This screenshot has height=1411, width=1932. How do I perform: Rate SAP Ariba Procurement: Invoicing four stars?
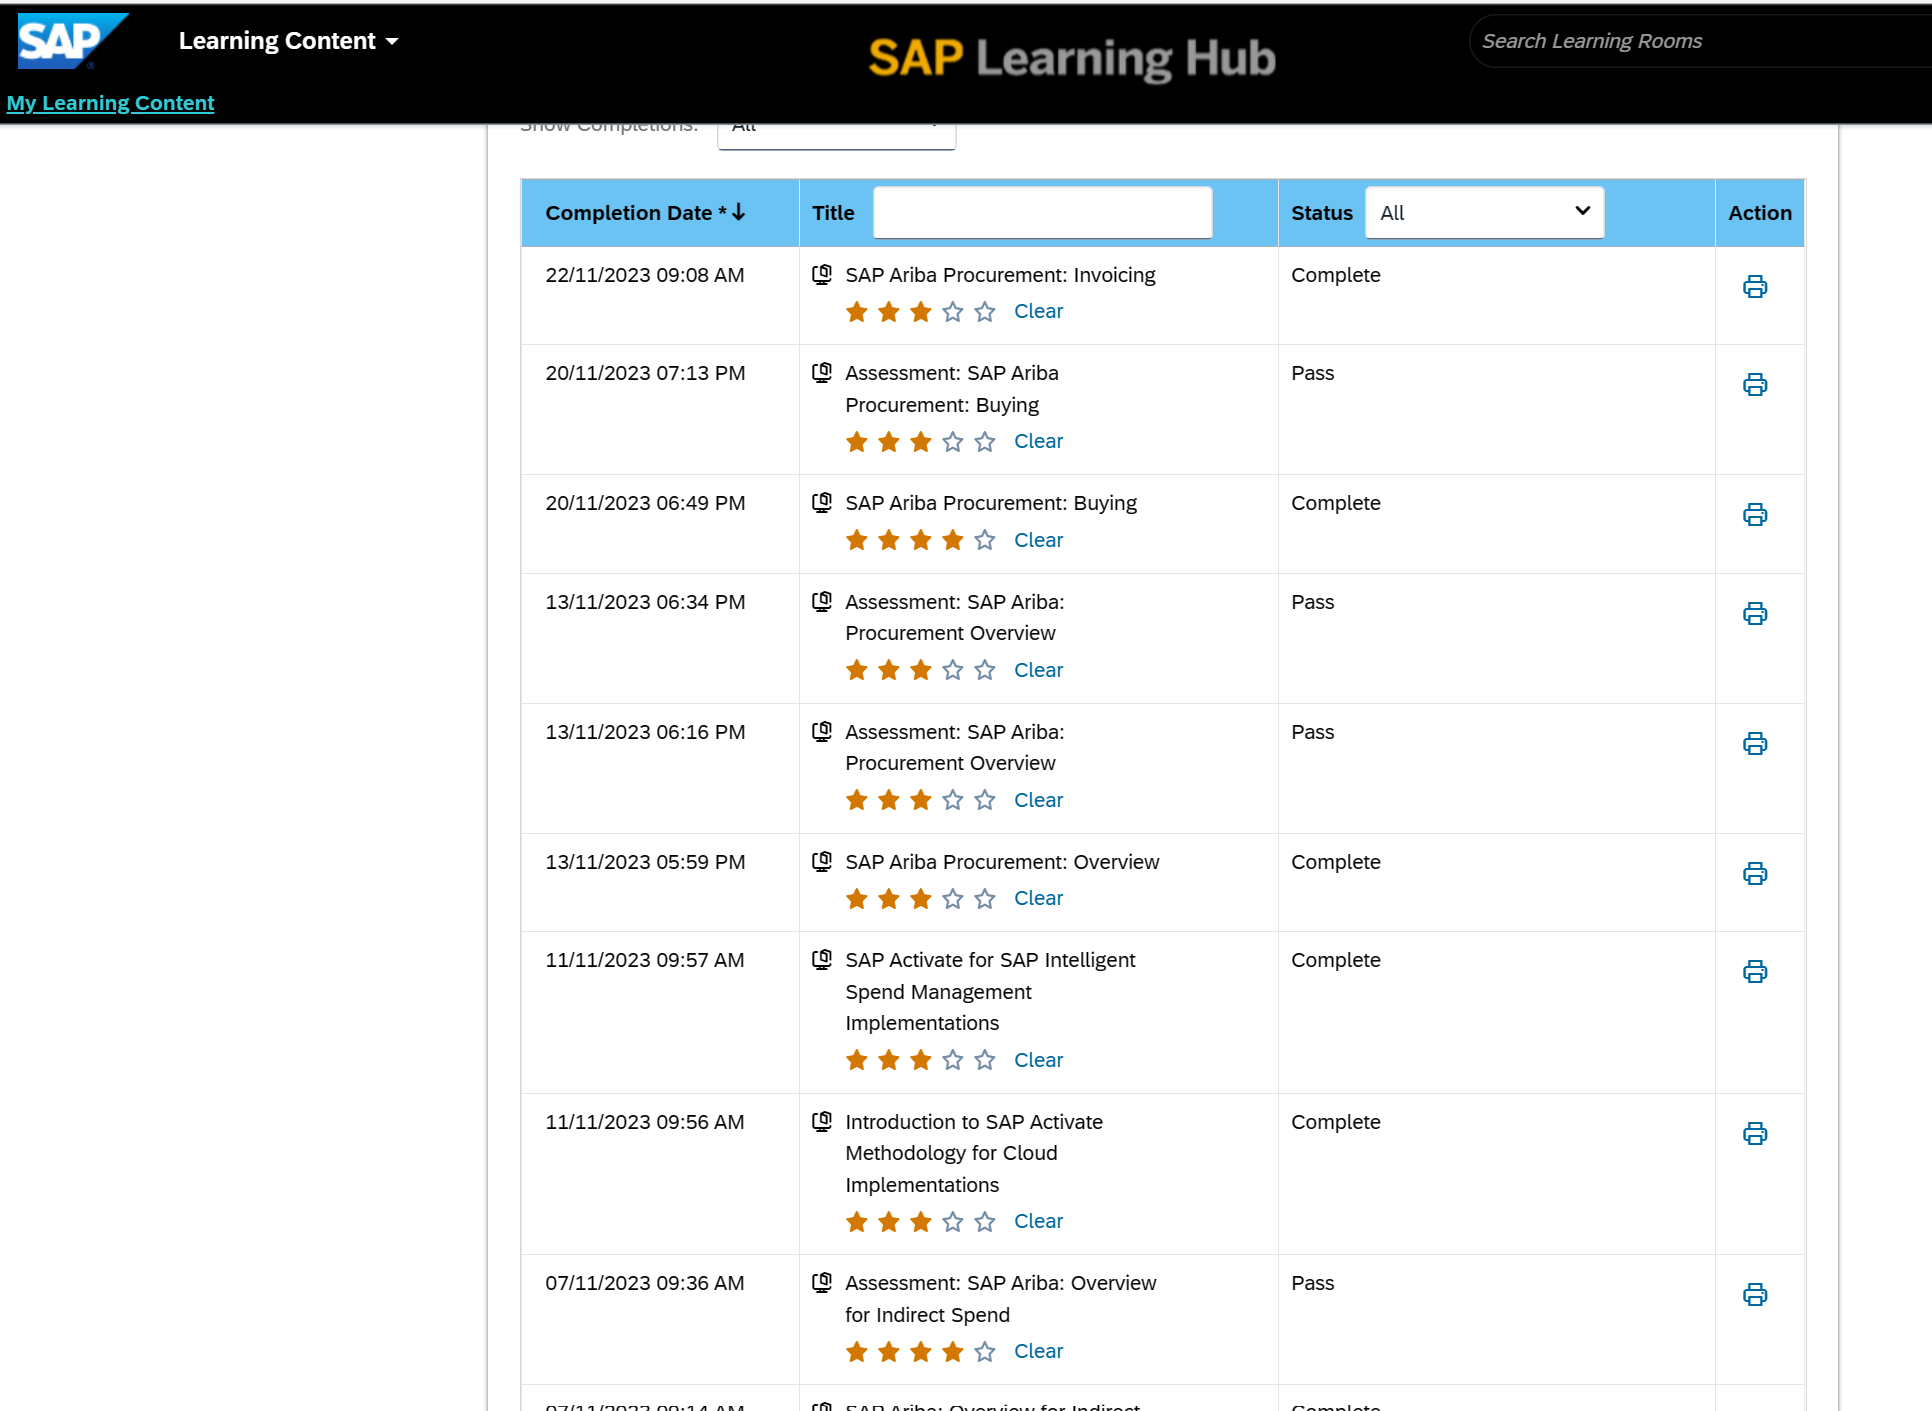click(953, 312)
